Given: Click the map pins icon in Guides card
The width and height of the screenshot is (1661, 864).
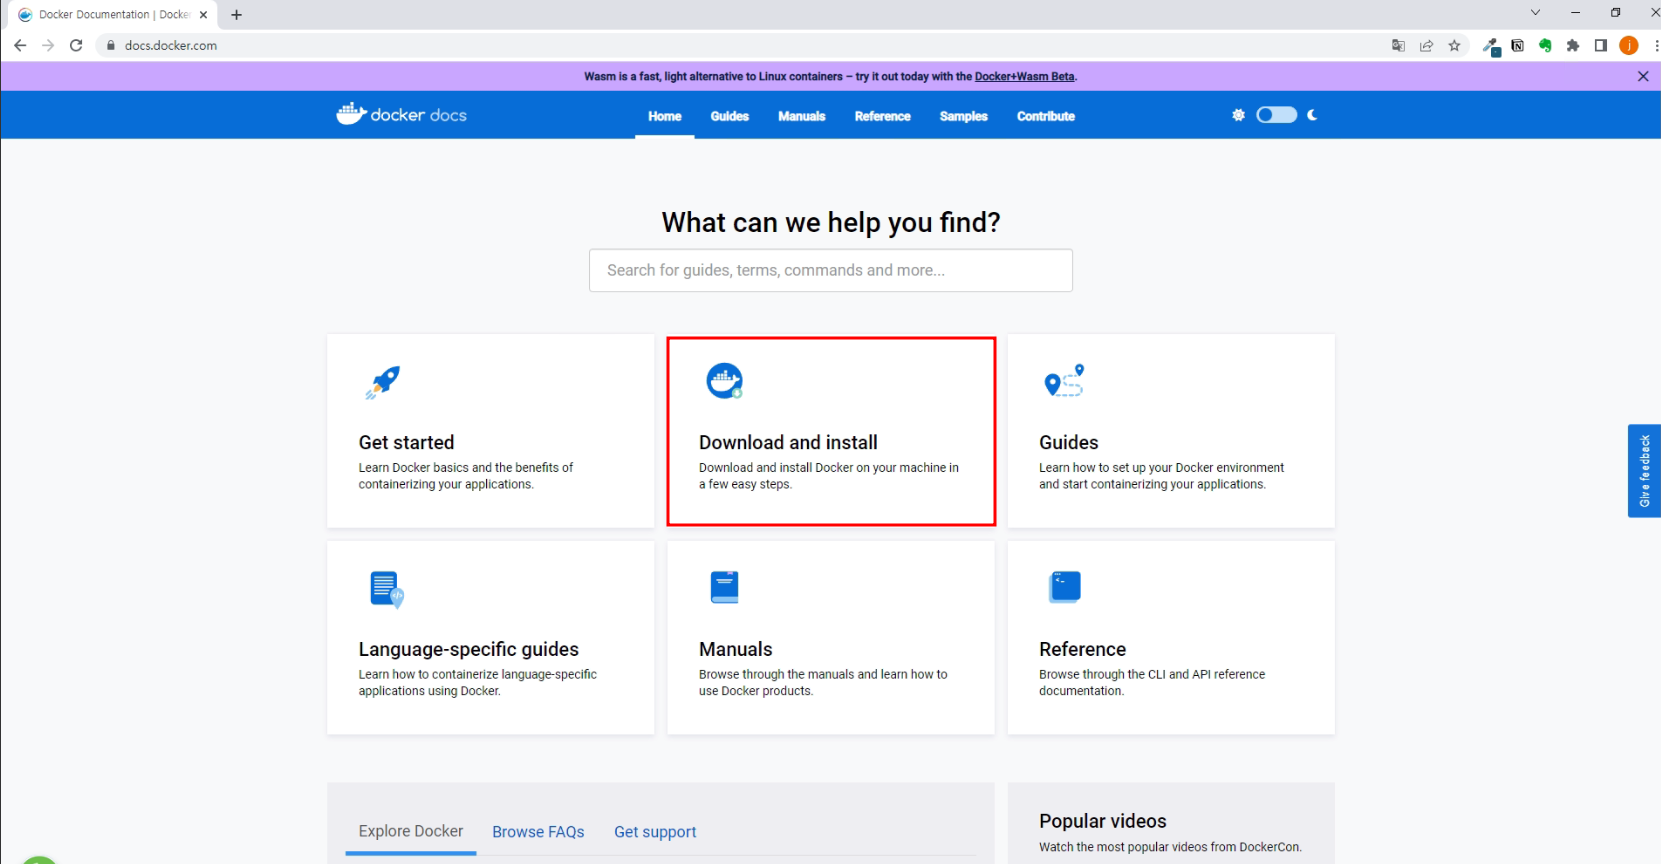Looking at the screenshot, I should [1064, 381].
